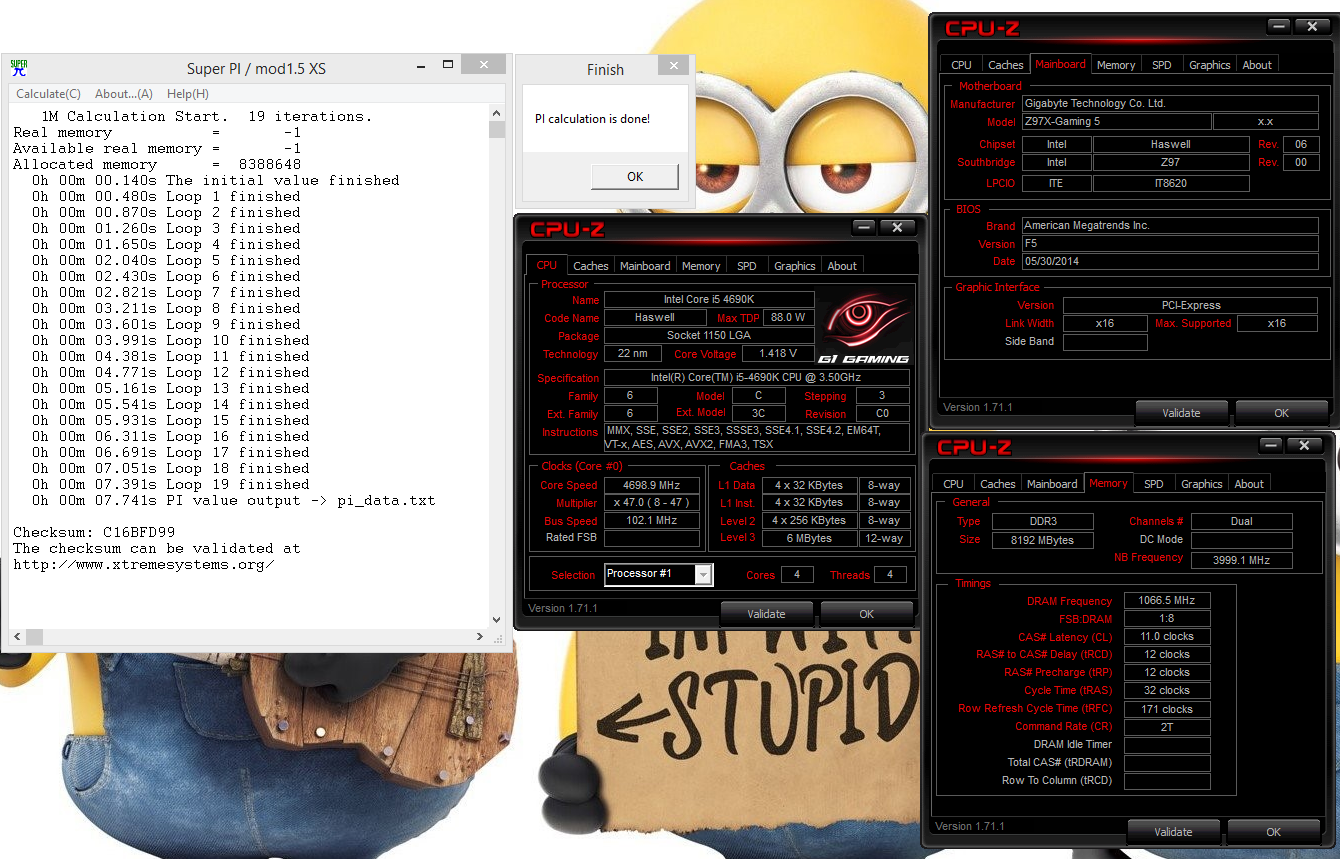
Task: Click Validate in CPU-Z Memory window
Action: click(1173, 832)
